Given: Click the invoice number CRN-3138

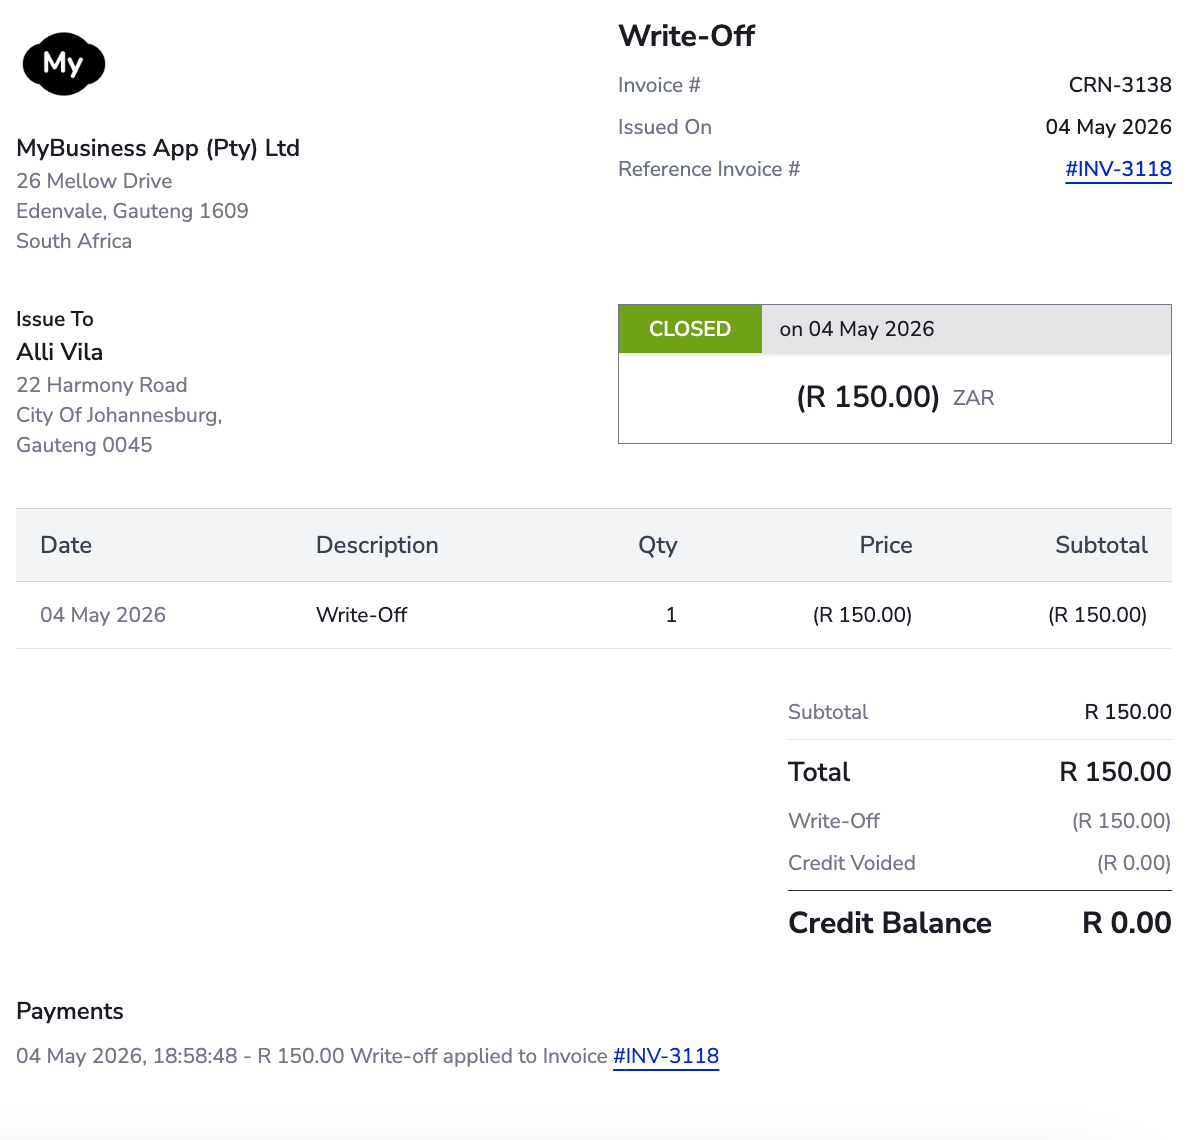Looking at the screenshot, I should [x=1120, y=85].
